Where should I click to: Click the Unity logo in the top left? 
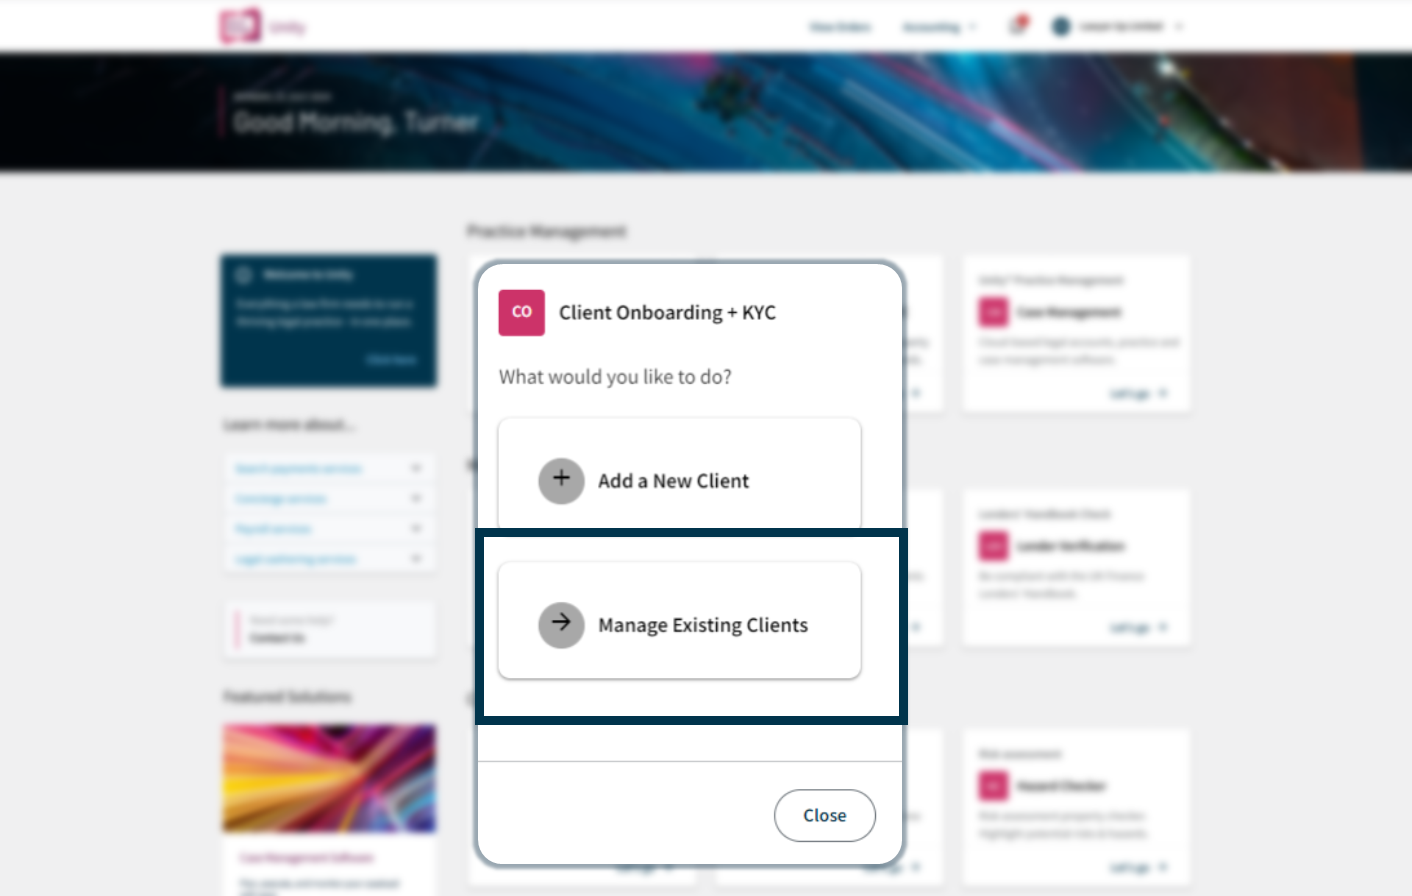click(x=240, y=26)
